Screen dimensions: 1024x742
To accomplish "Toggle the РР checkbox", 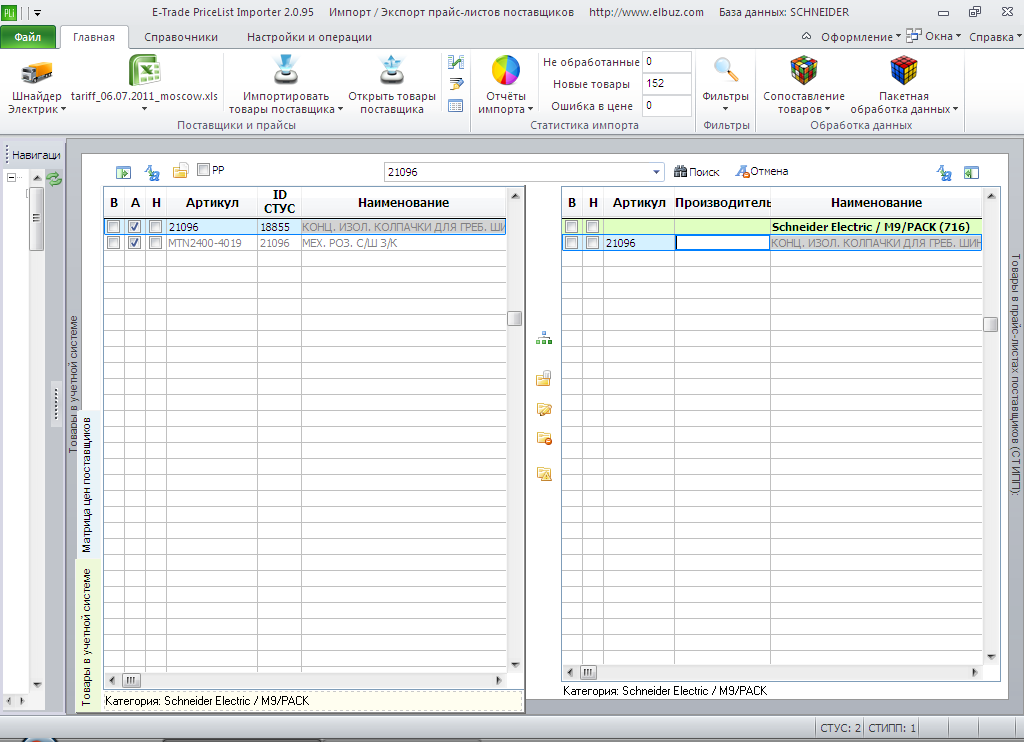I will click(x=203, y=170).
